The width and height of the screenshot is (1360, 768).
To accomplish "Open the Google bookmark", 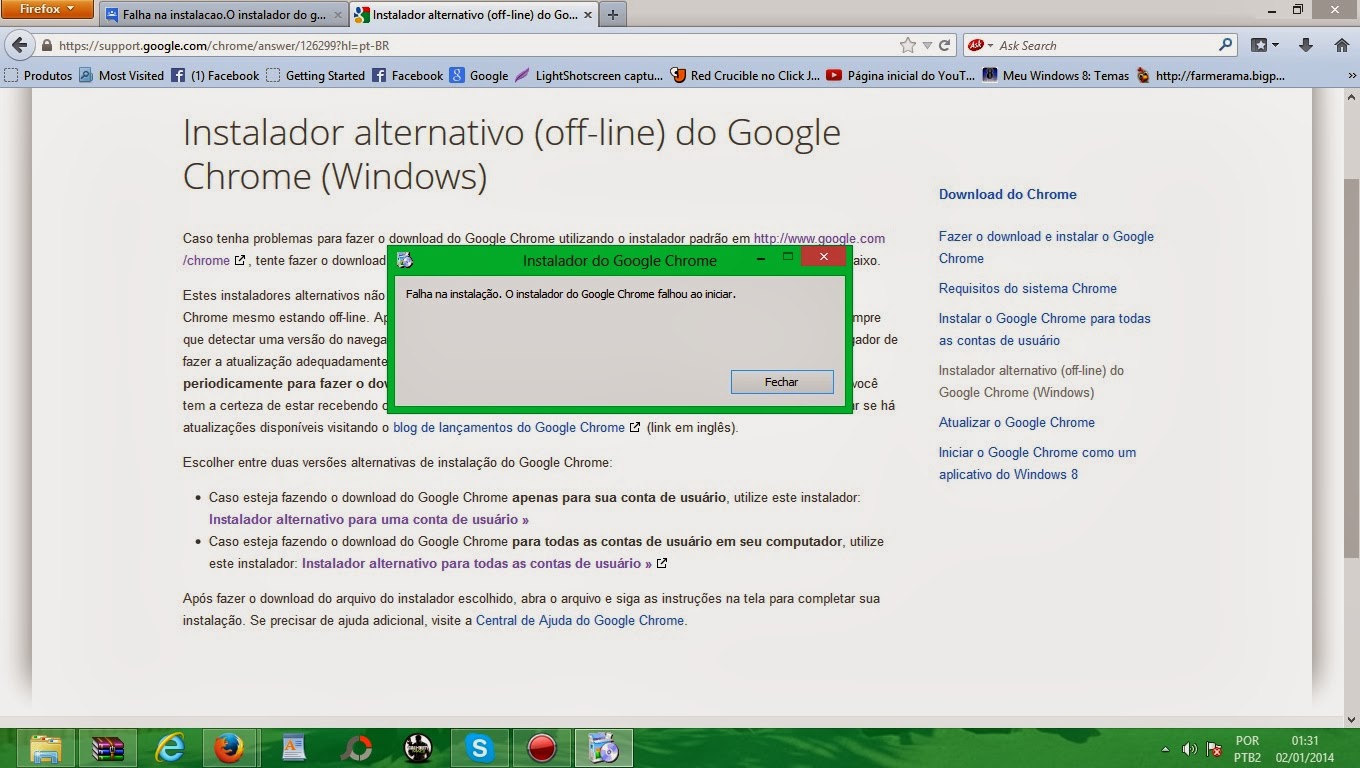I will 479,75.
